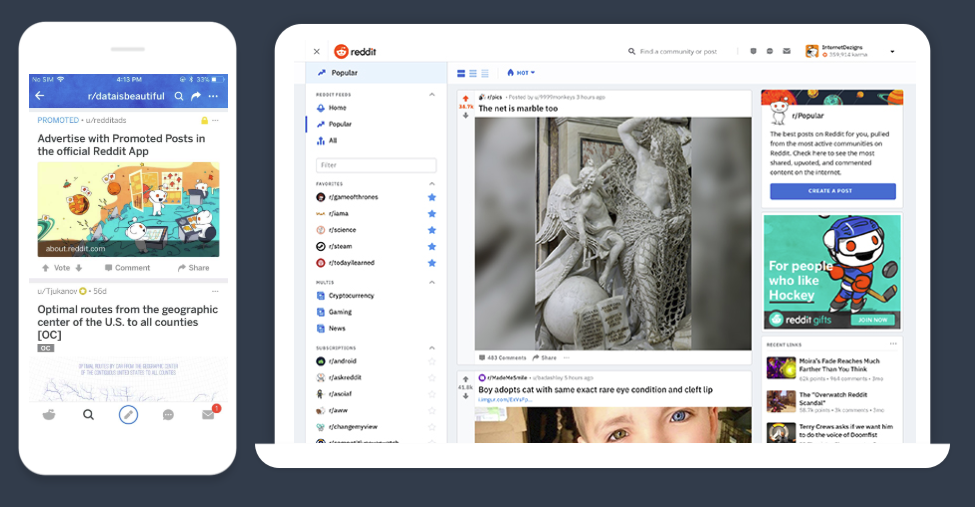Open the Gaming multi

point(334,312)
